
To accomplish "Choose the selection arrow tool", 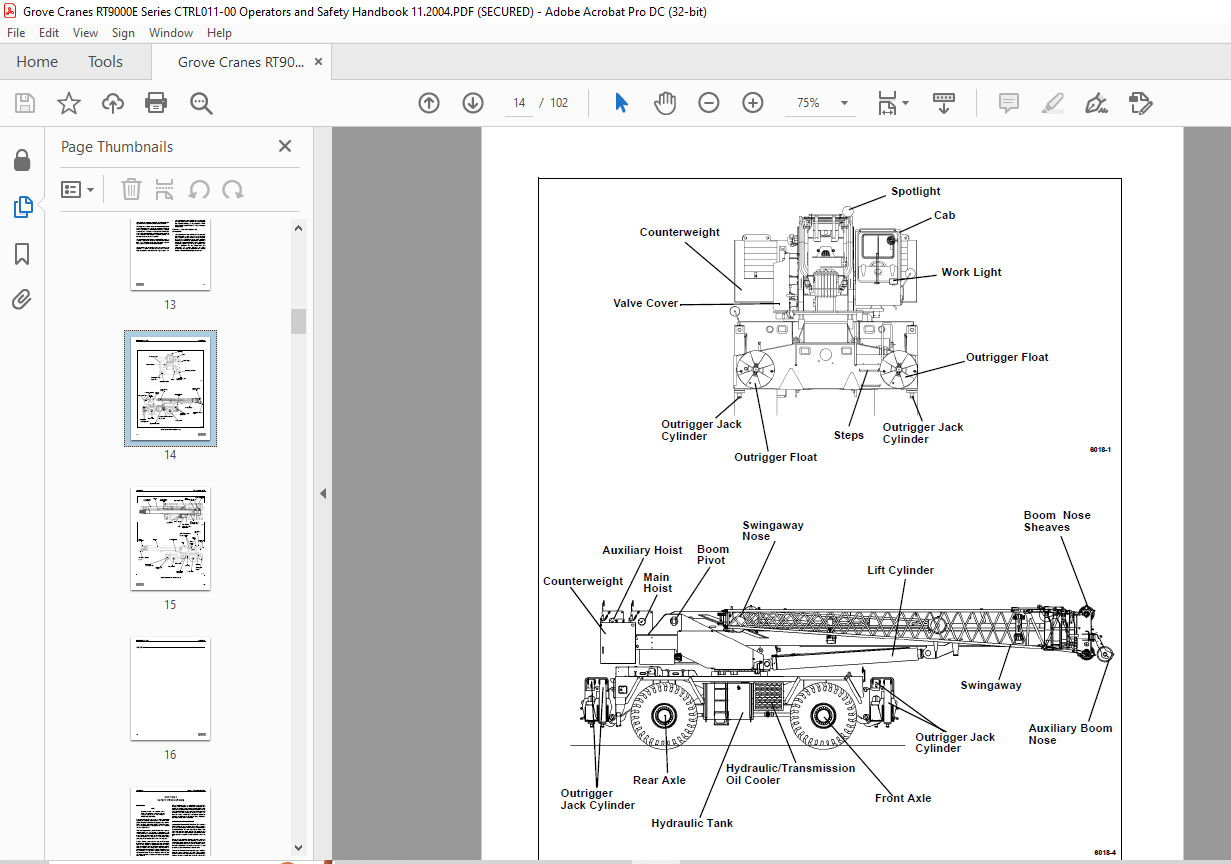I will click(621, 103).
